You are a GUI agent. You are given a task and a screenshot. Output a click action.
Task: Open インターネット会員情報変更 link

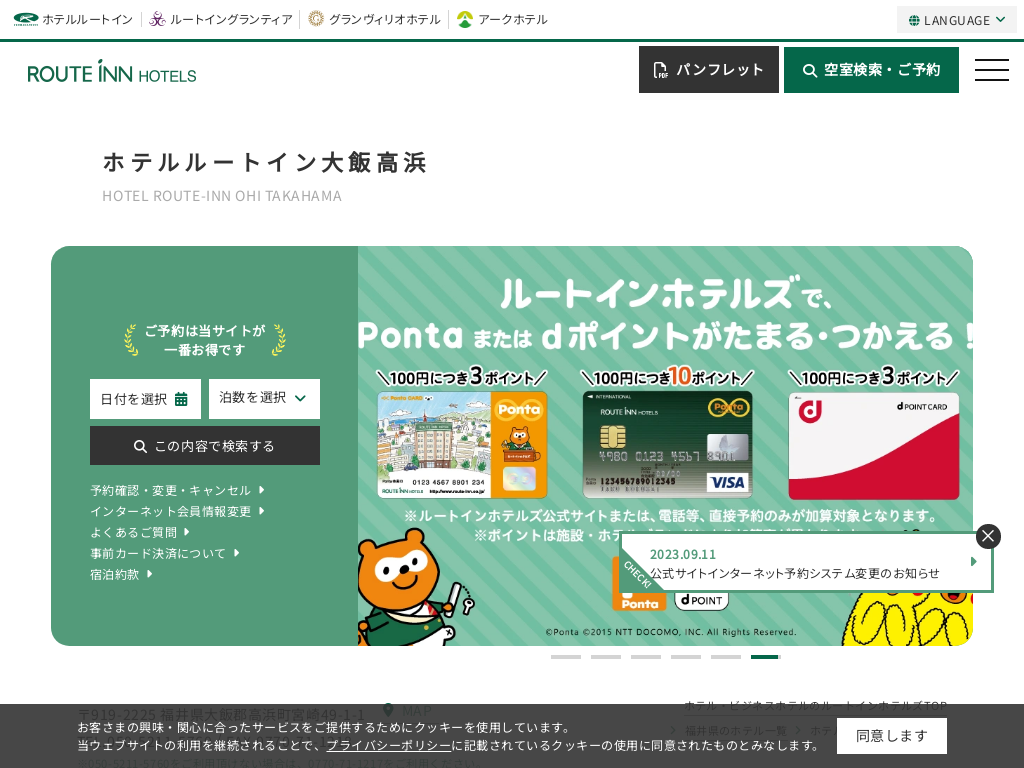coord(177,511)
